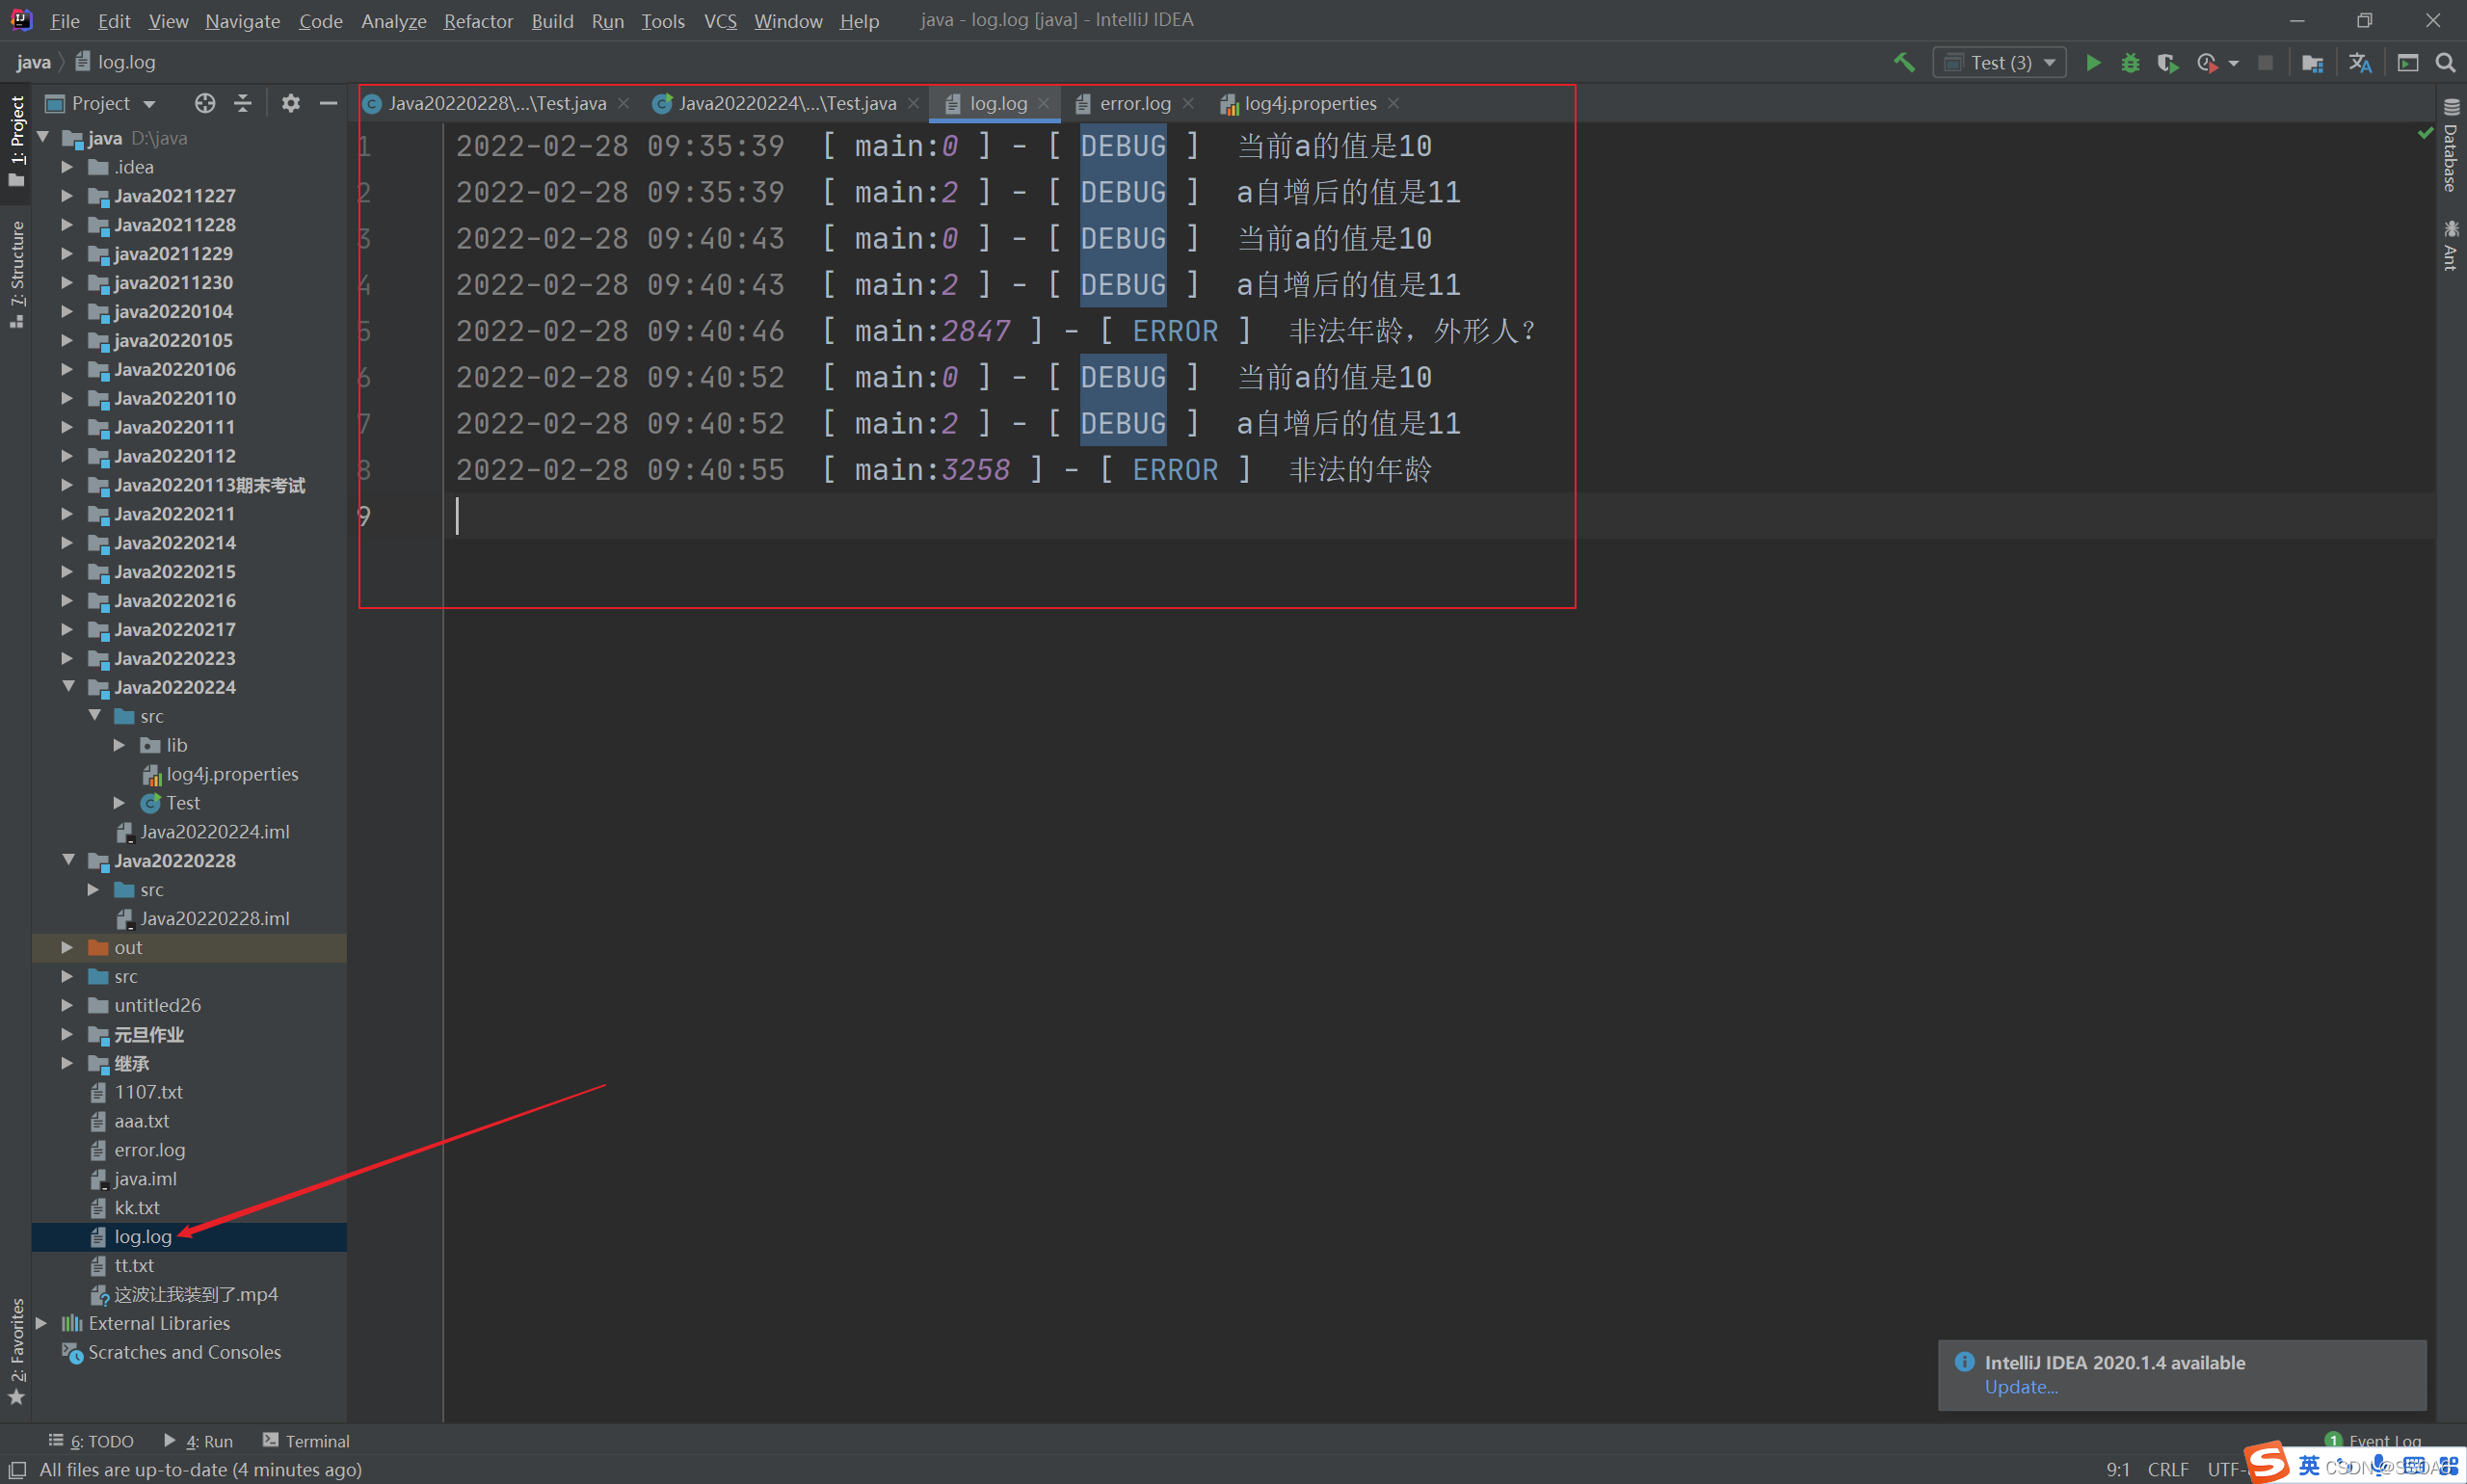Image resolution: width=2467 pixels, height=1484 pixels.
Task: Click the java breadcrumb in navigation bar
Action: [x=33, y=62]
